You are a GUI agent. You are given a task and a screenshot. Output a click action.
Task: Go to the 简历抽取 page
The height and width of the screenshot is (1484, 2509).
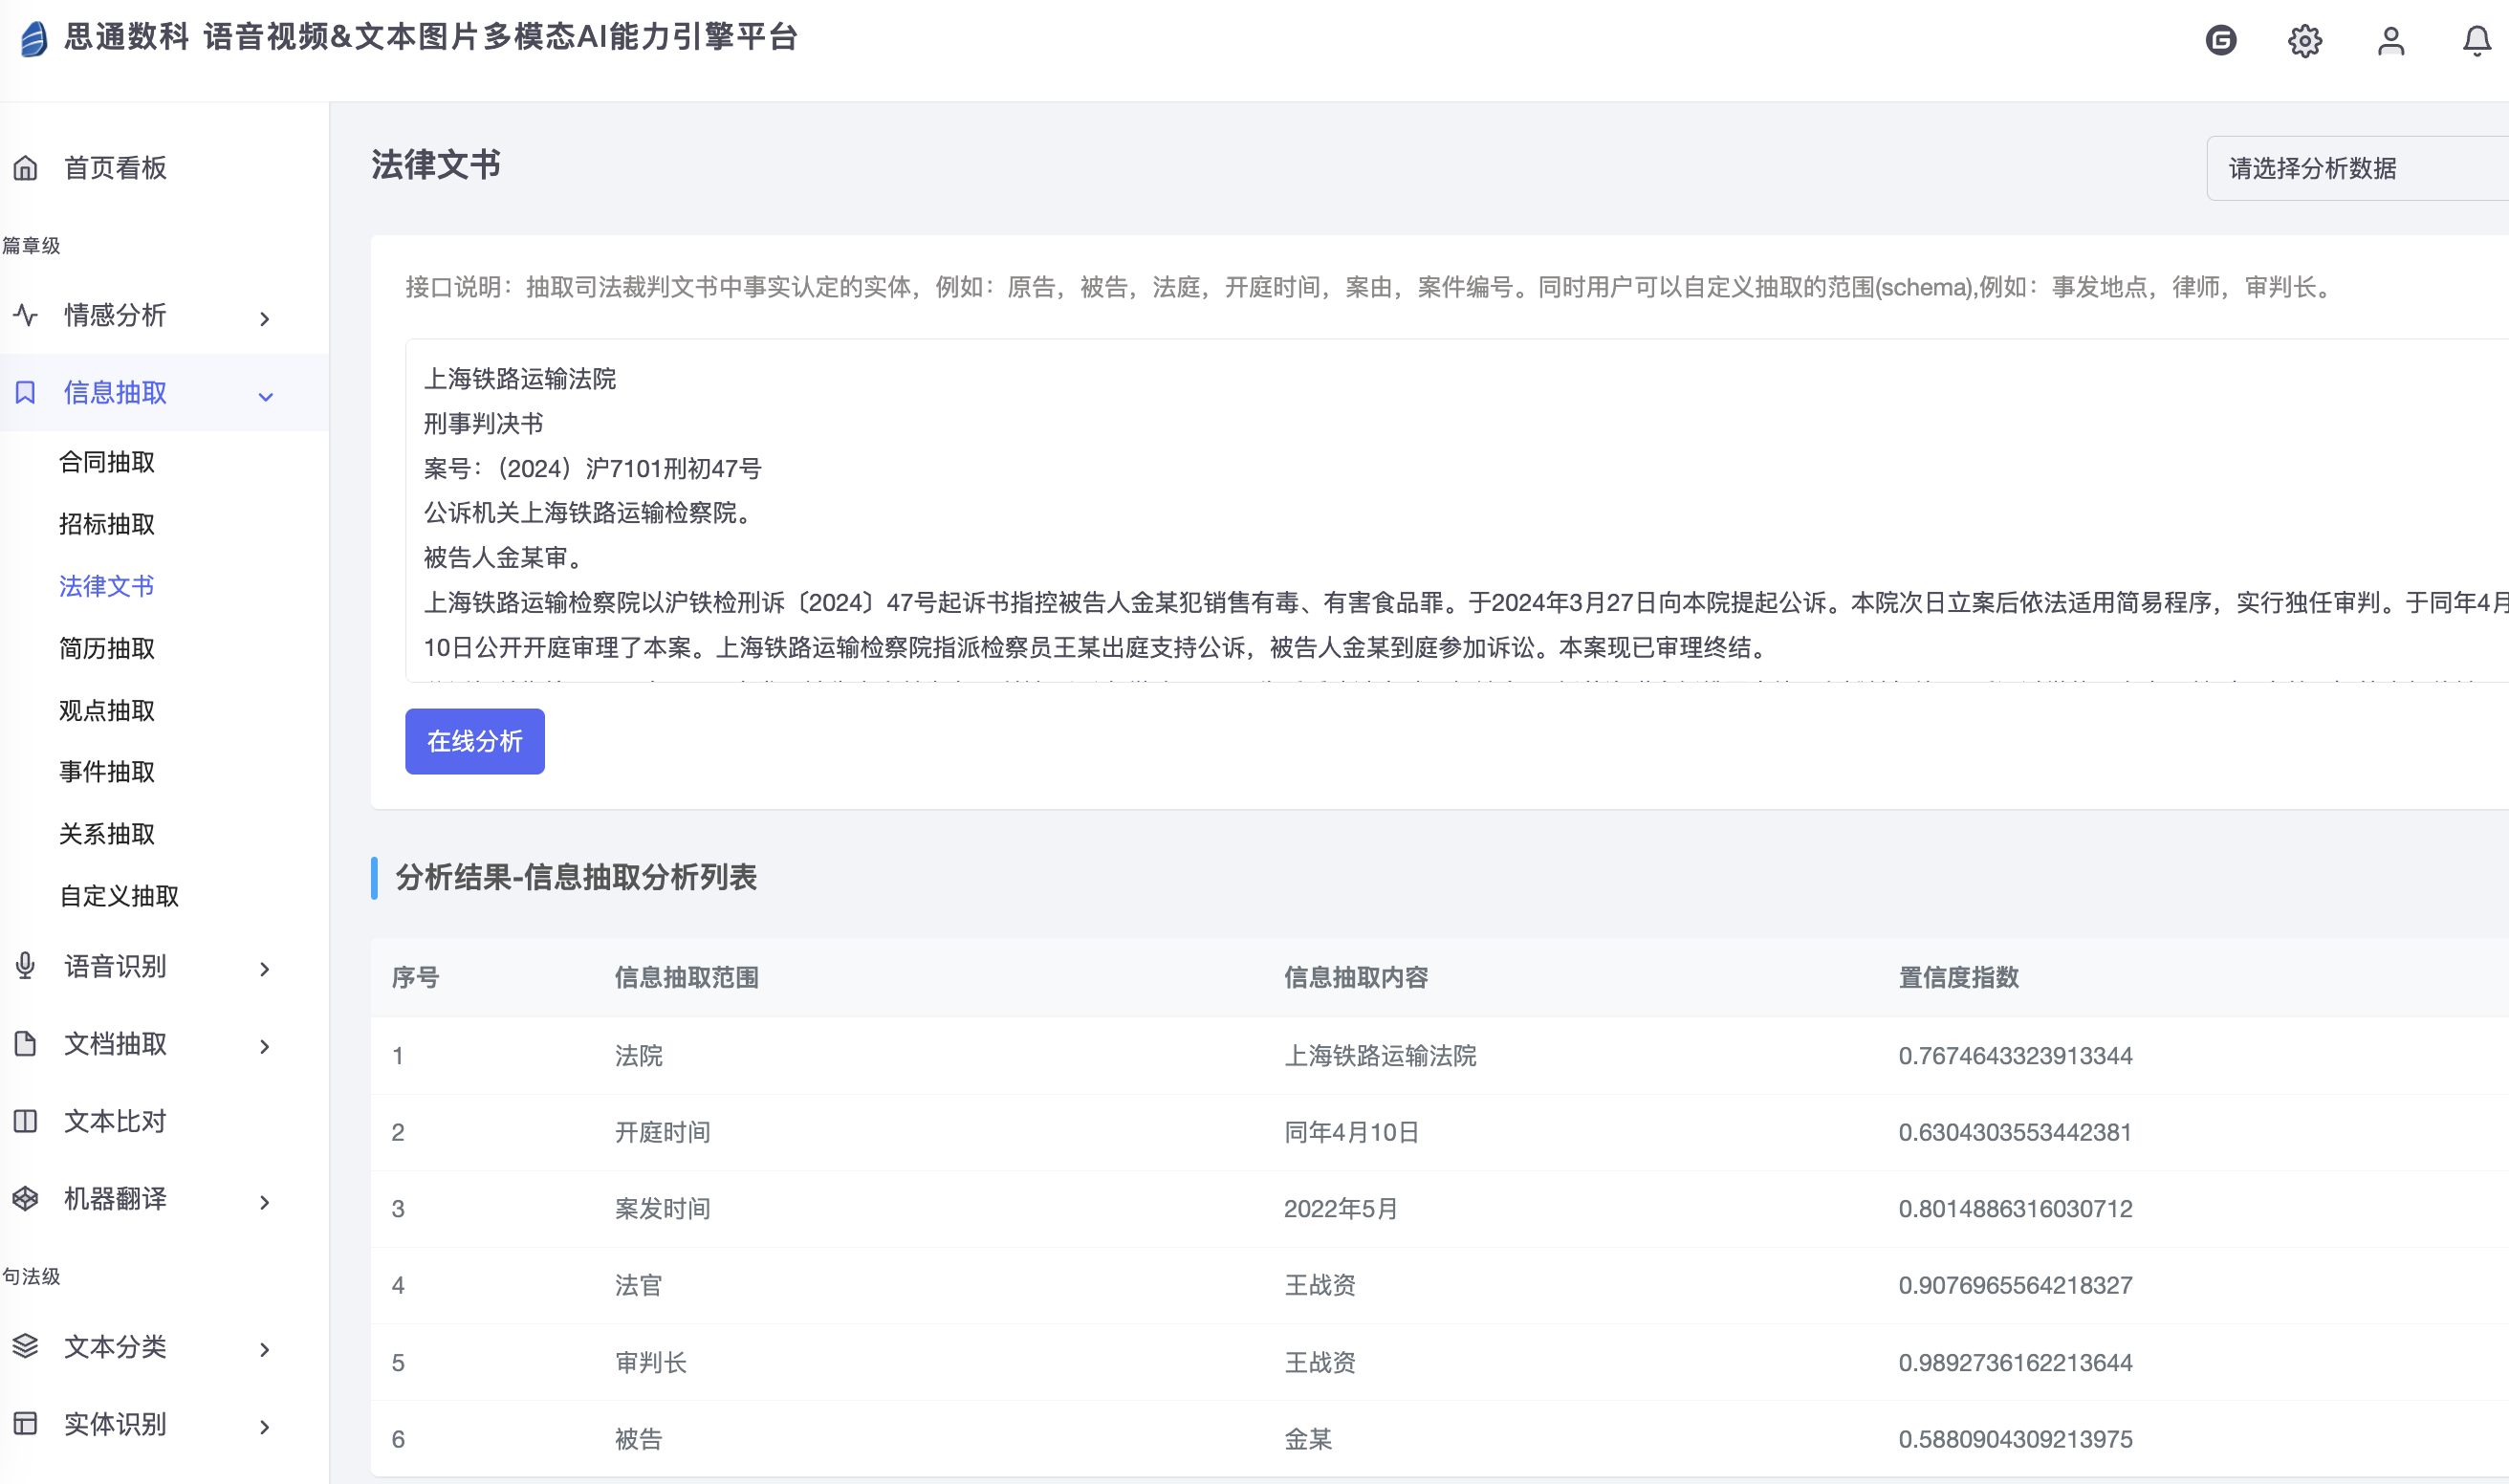(107, 648)
